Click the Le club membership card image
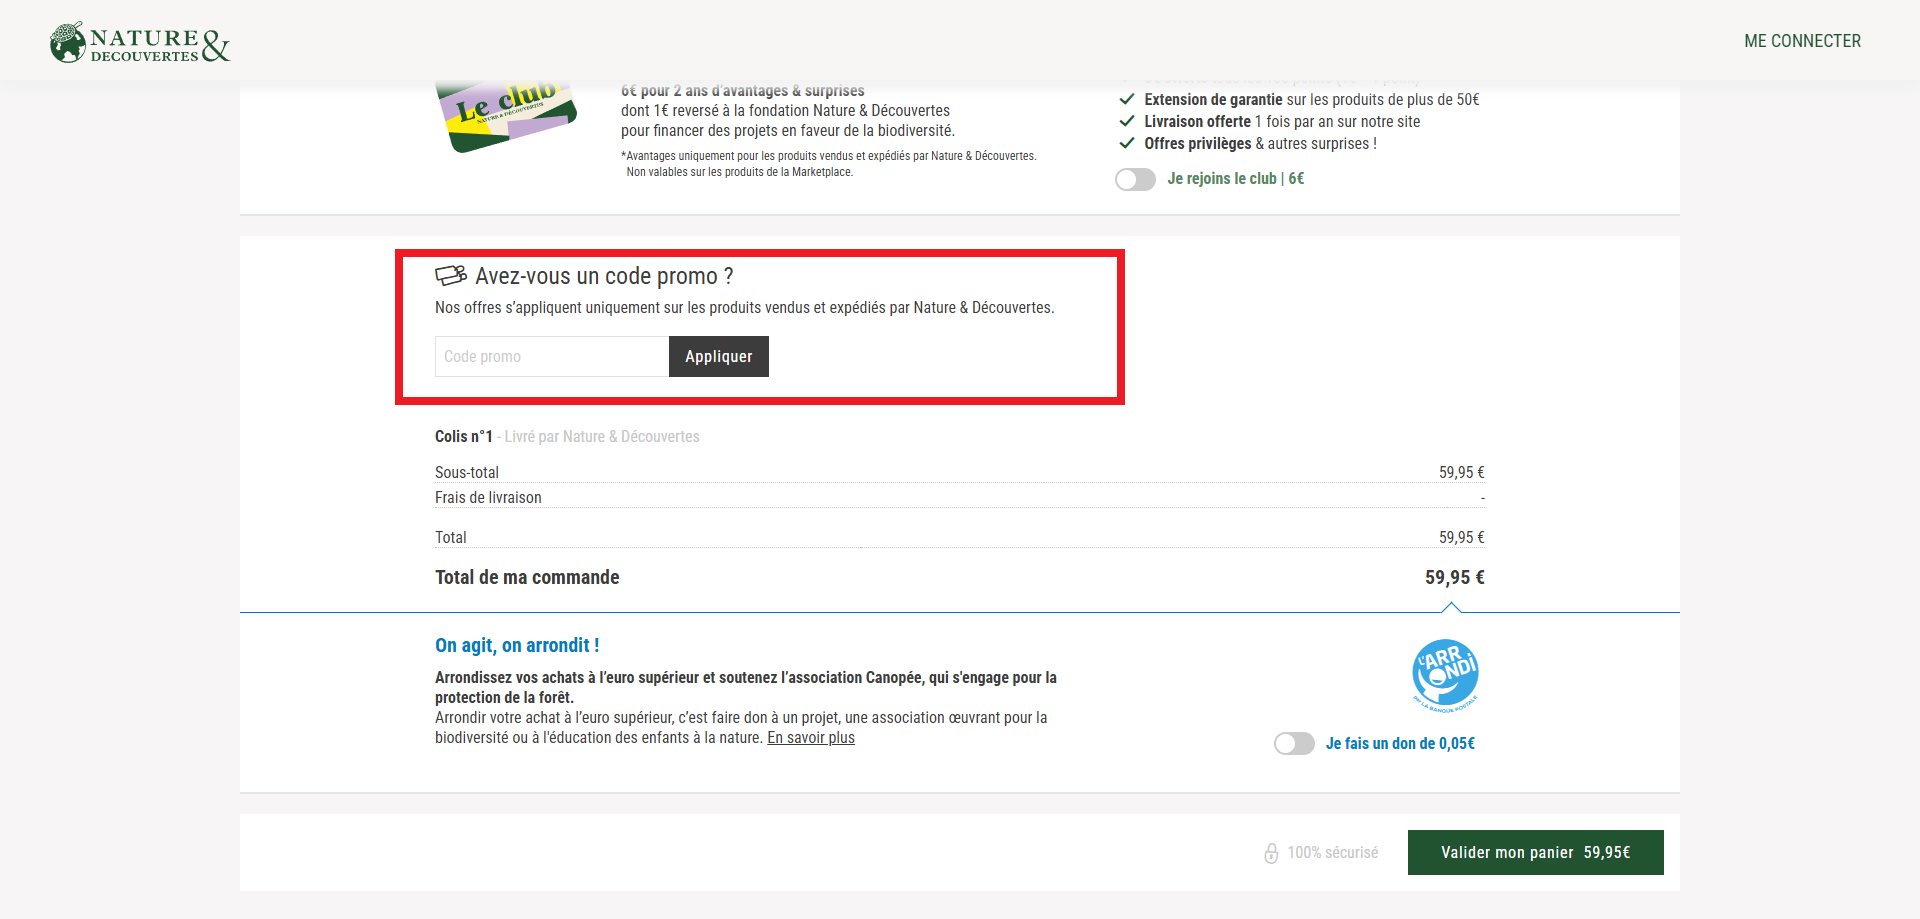 tap(507, 116)
